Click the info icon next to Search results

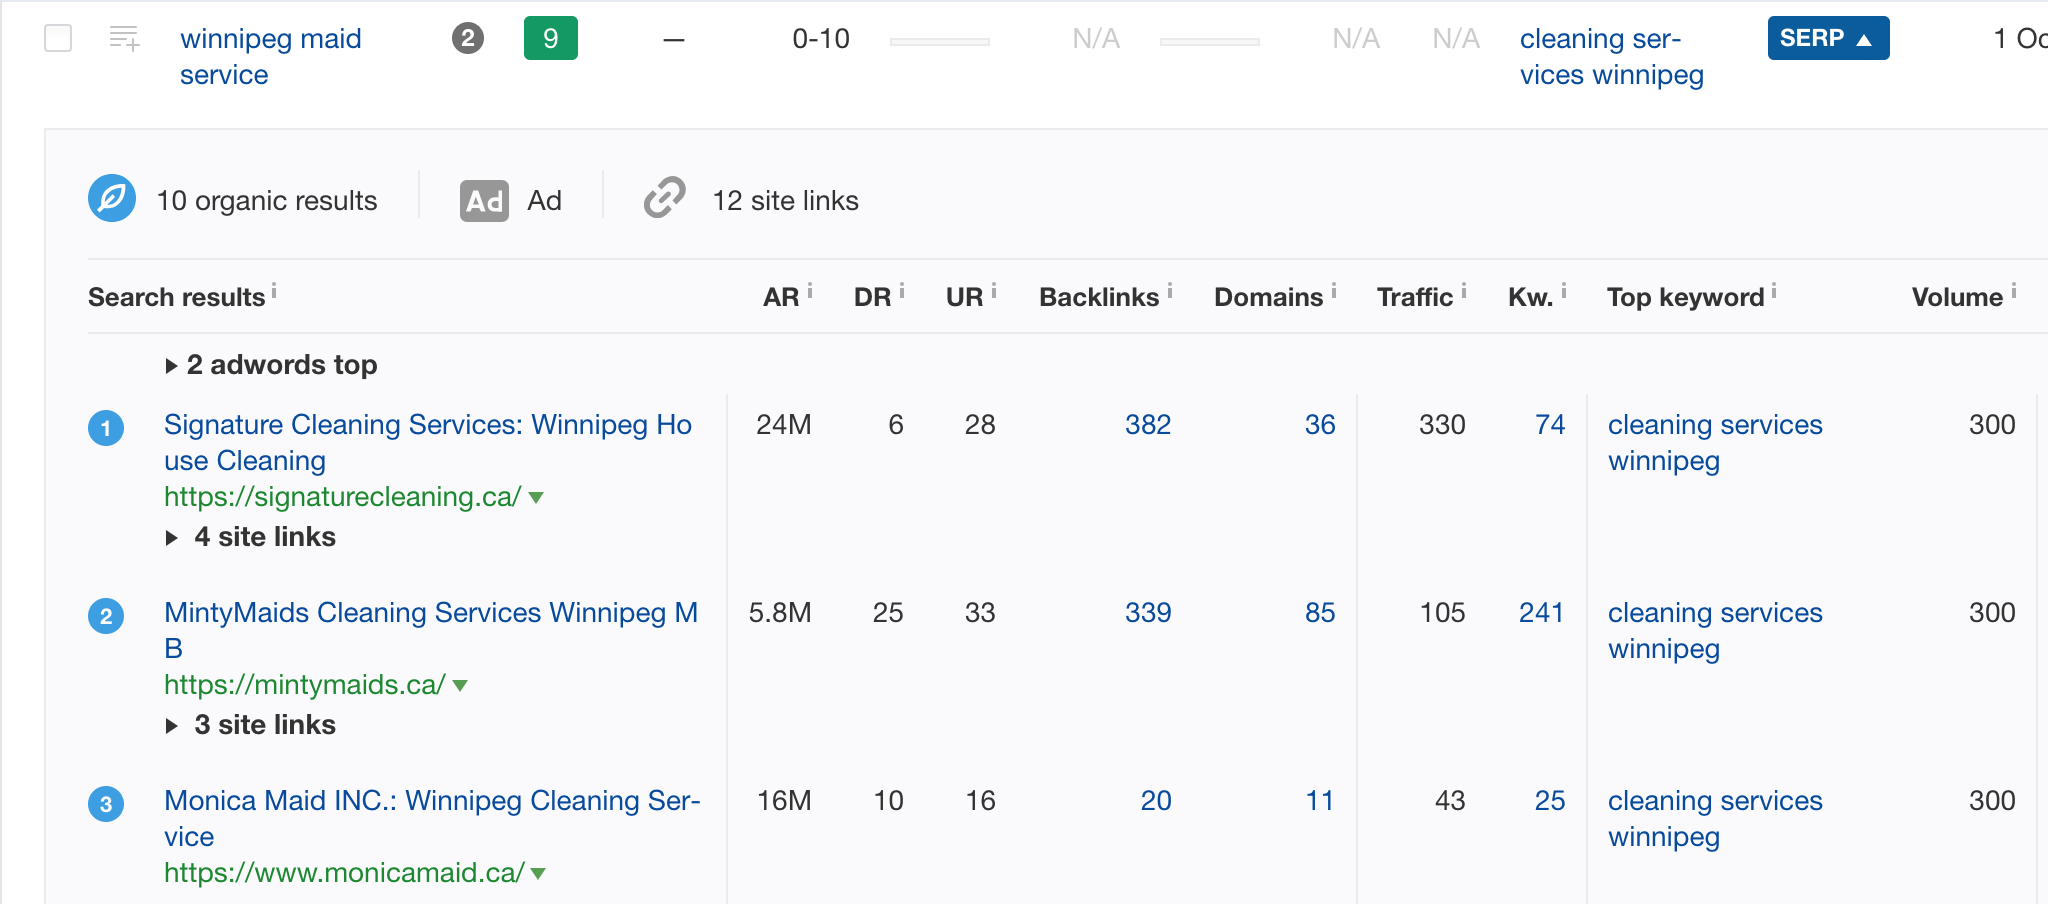click(x=274, y=292)
